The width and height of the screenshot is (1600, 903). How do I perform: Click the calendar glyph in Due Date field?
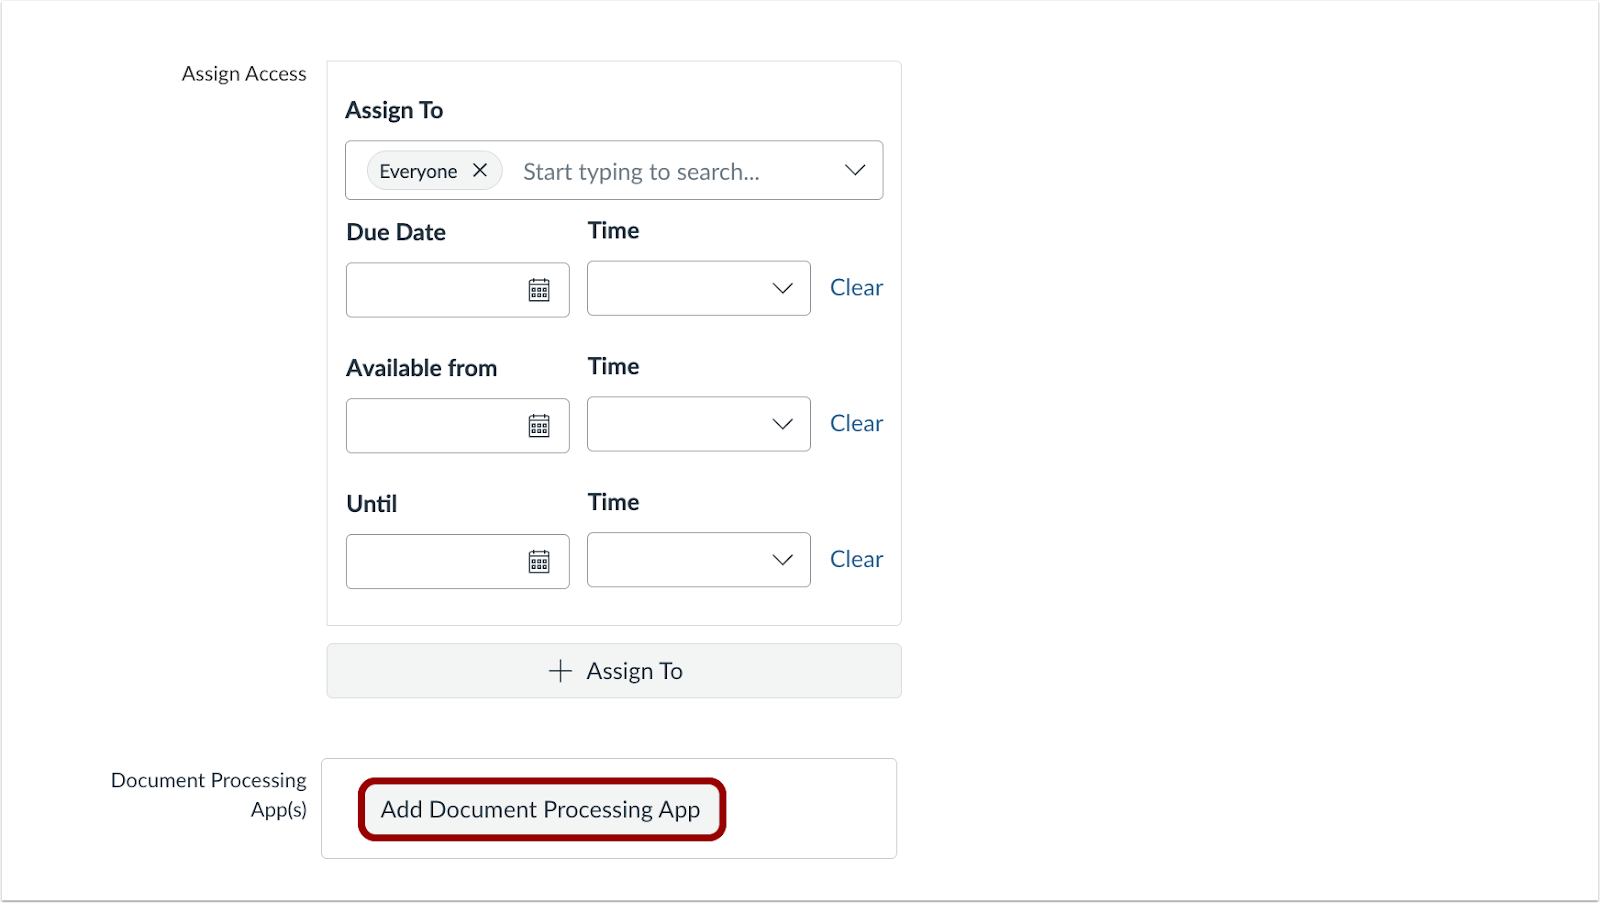539,290
